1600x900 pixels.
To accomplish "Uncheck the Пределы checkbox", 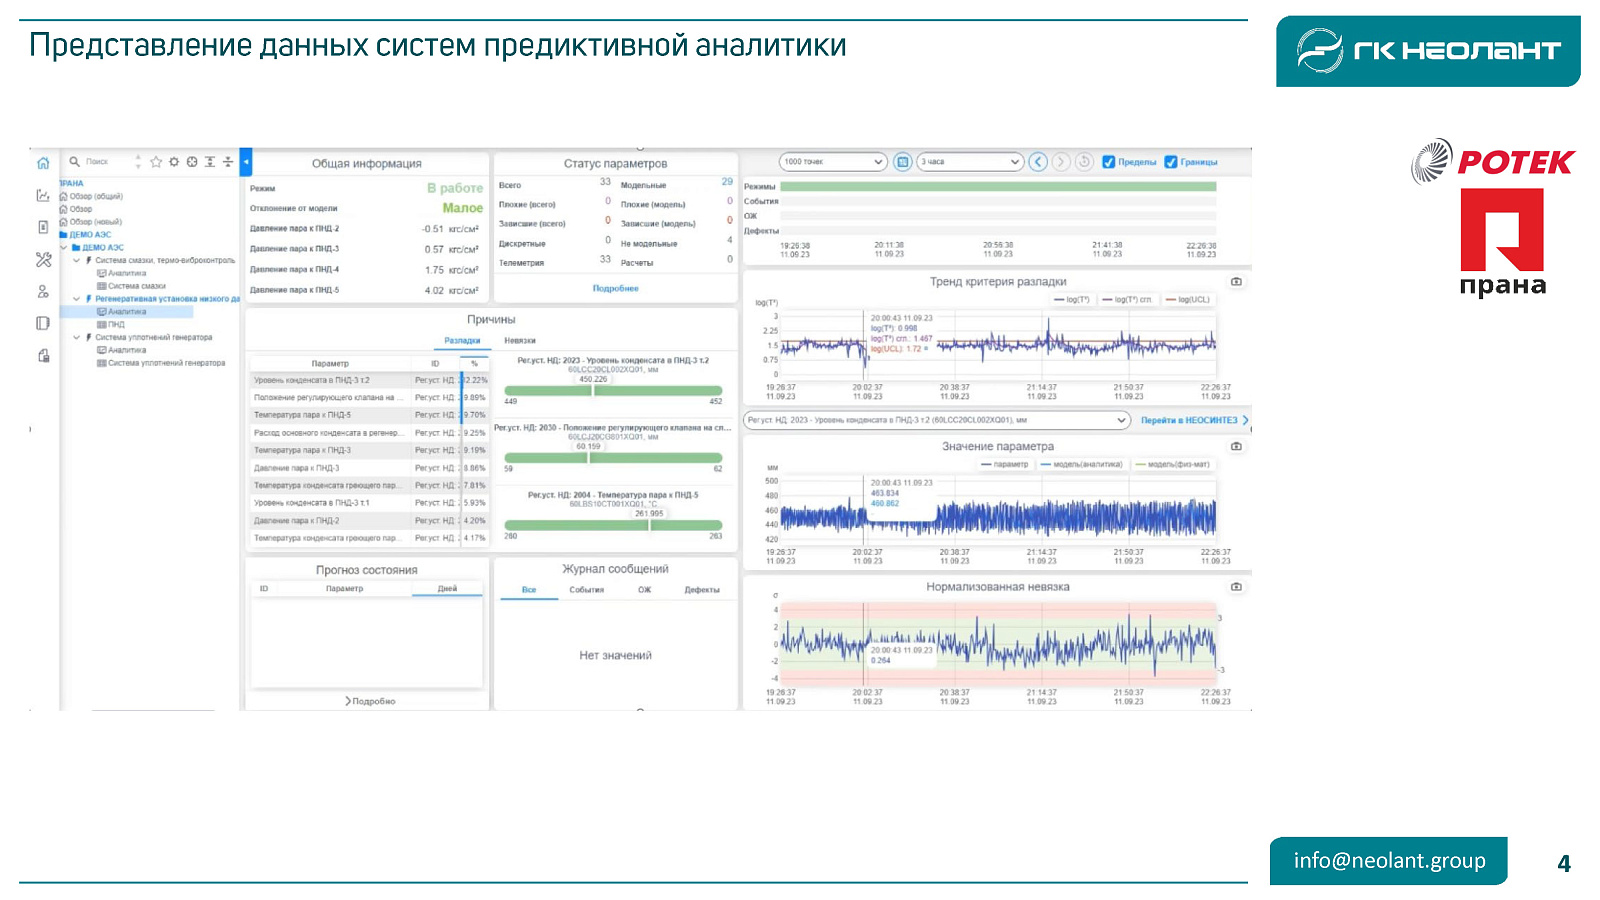I will (1108, 162).
